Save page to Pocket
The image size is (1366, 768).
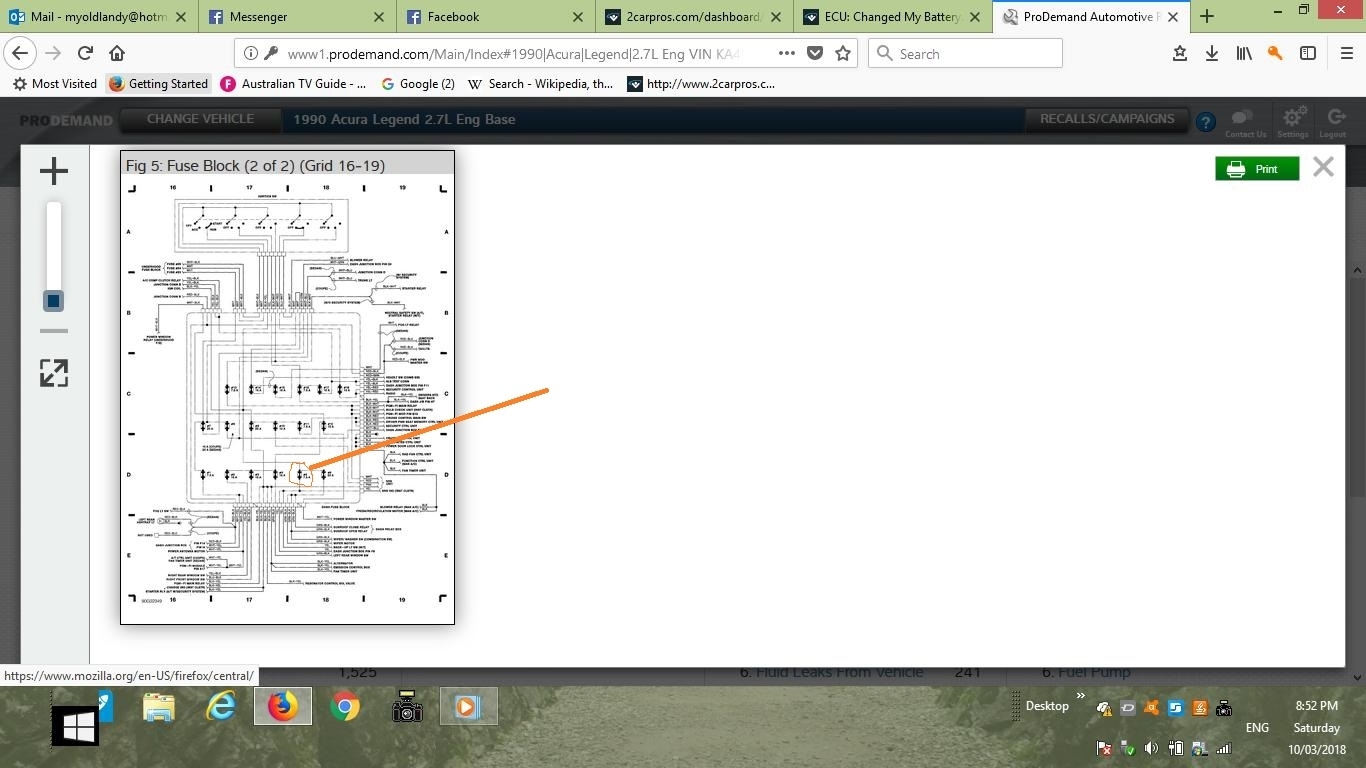[815, 54]
